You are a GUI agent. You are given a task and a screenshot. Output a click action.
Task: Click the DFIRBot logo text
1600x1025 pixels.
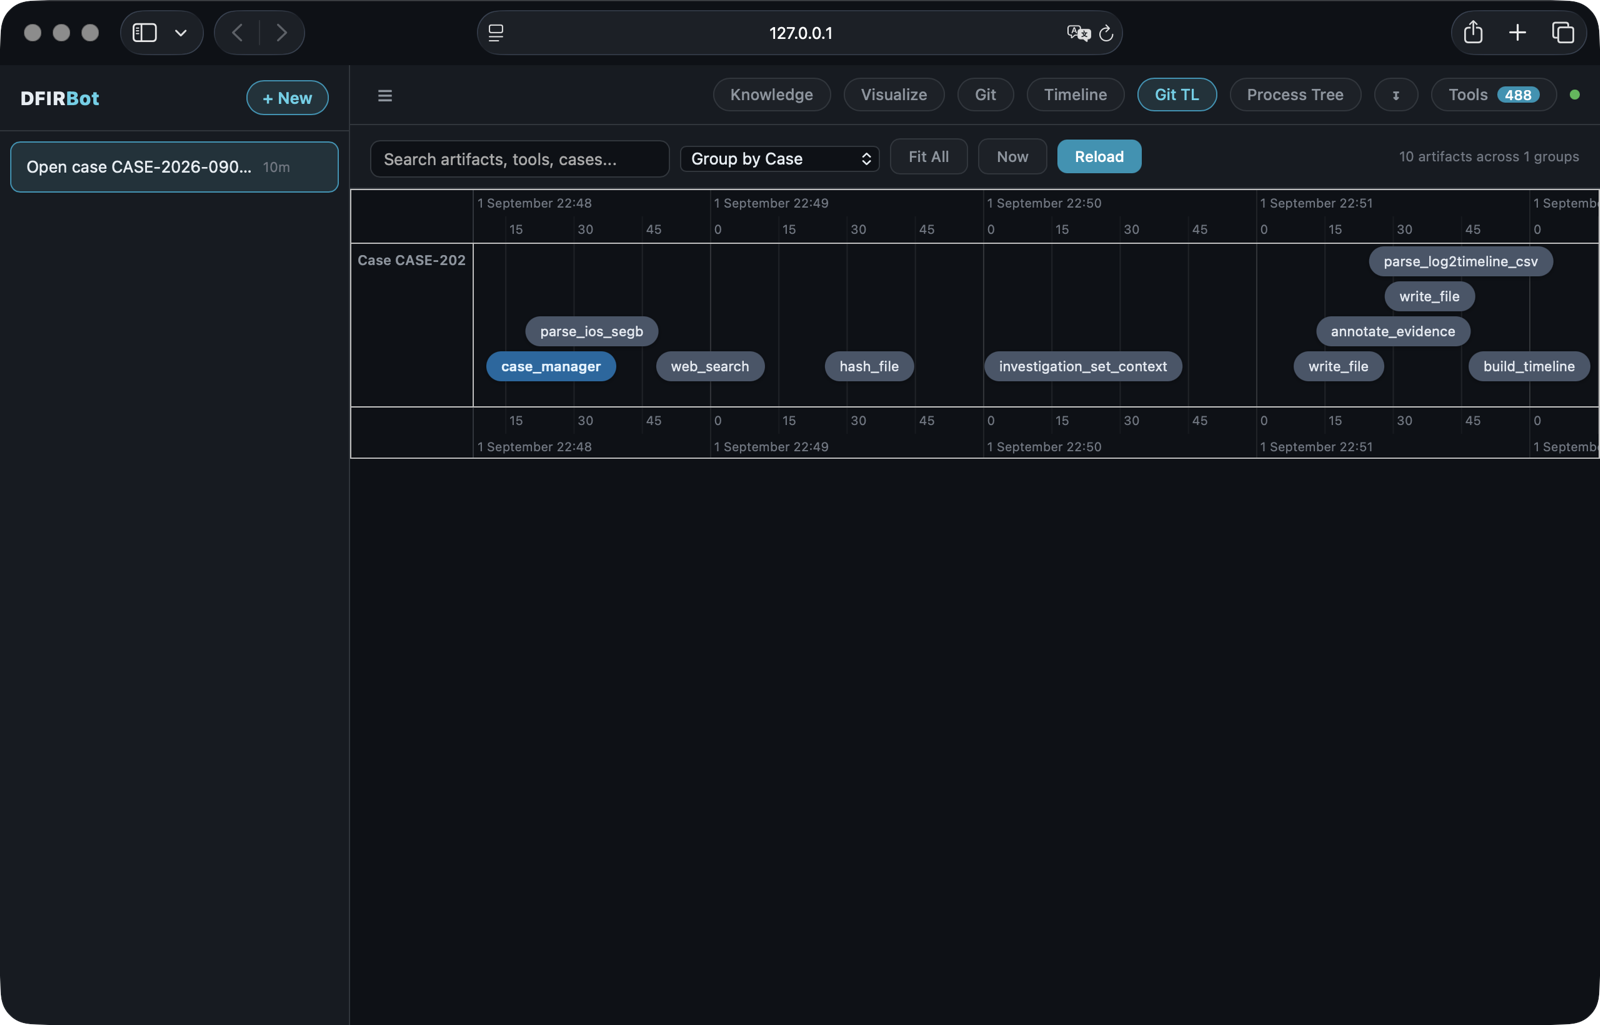[x=60, y=98]
